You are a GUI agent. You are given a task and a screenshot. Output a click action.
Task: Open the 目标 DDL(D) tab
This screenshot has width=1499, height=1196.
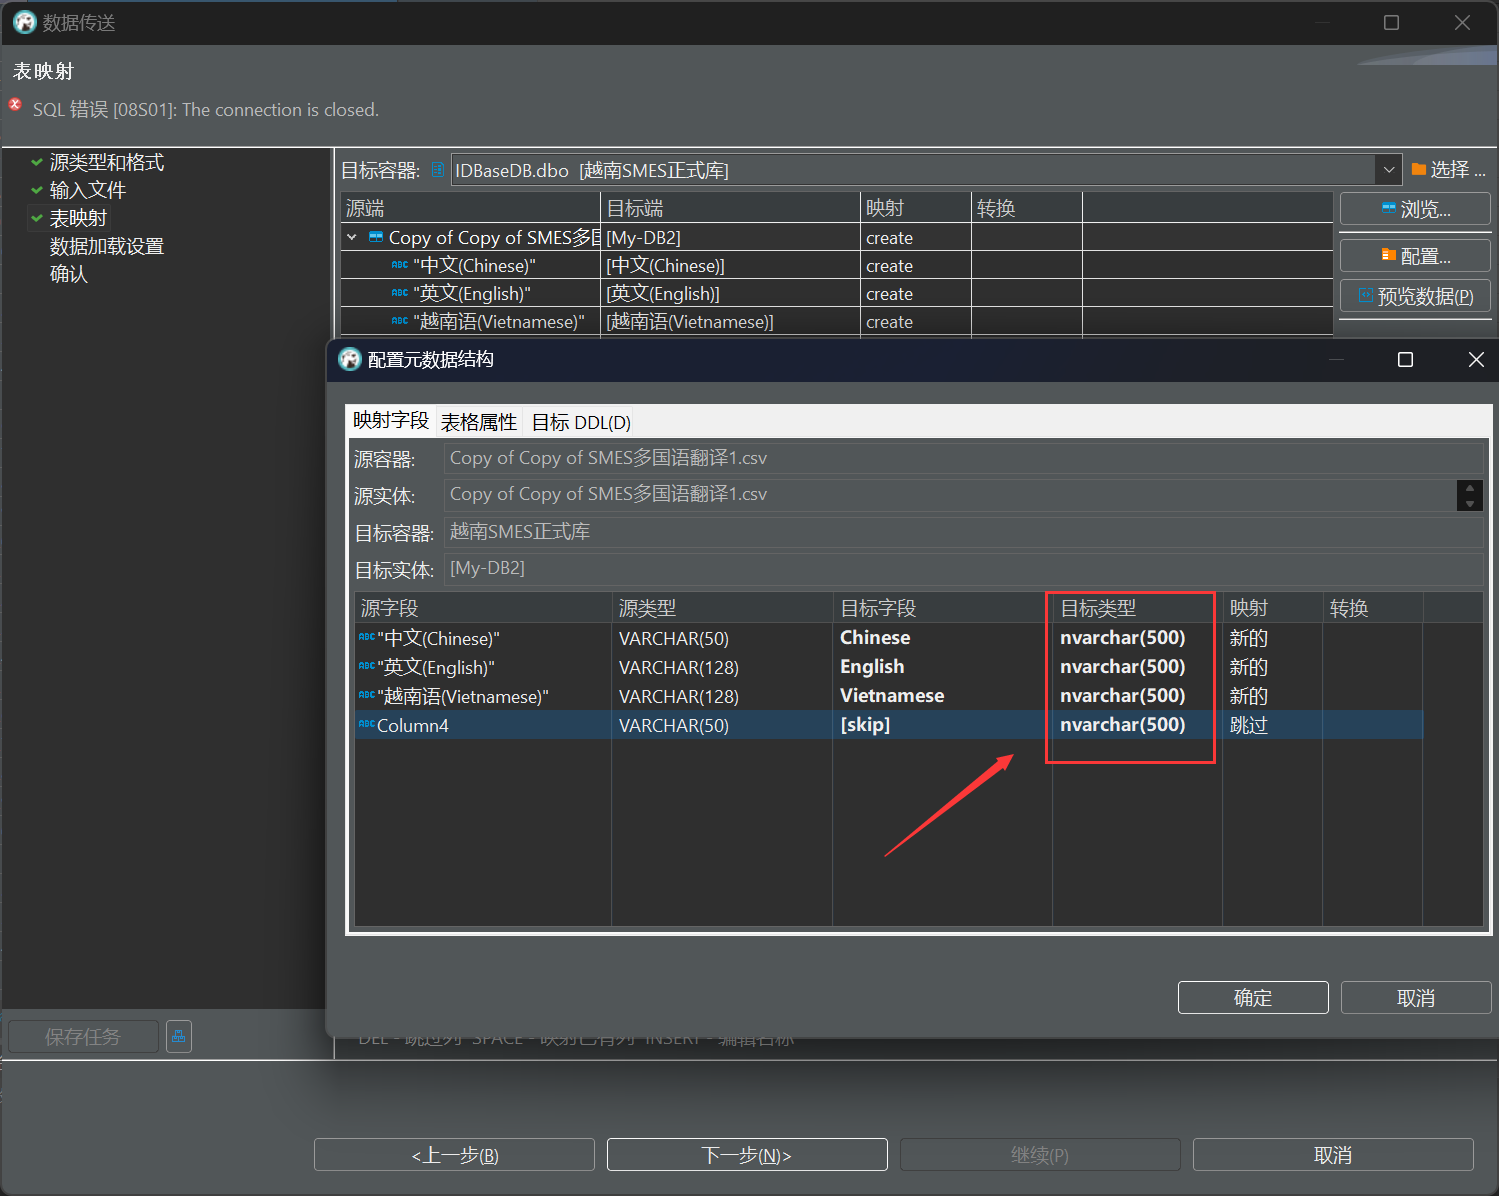click(581, 422)
